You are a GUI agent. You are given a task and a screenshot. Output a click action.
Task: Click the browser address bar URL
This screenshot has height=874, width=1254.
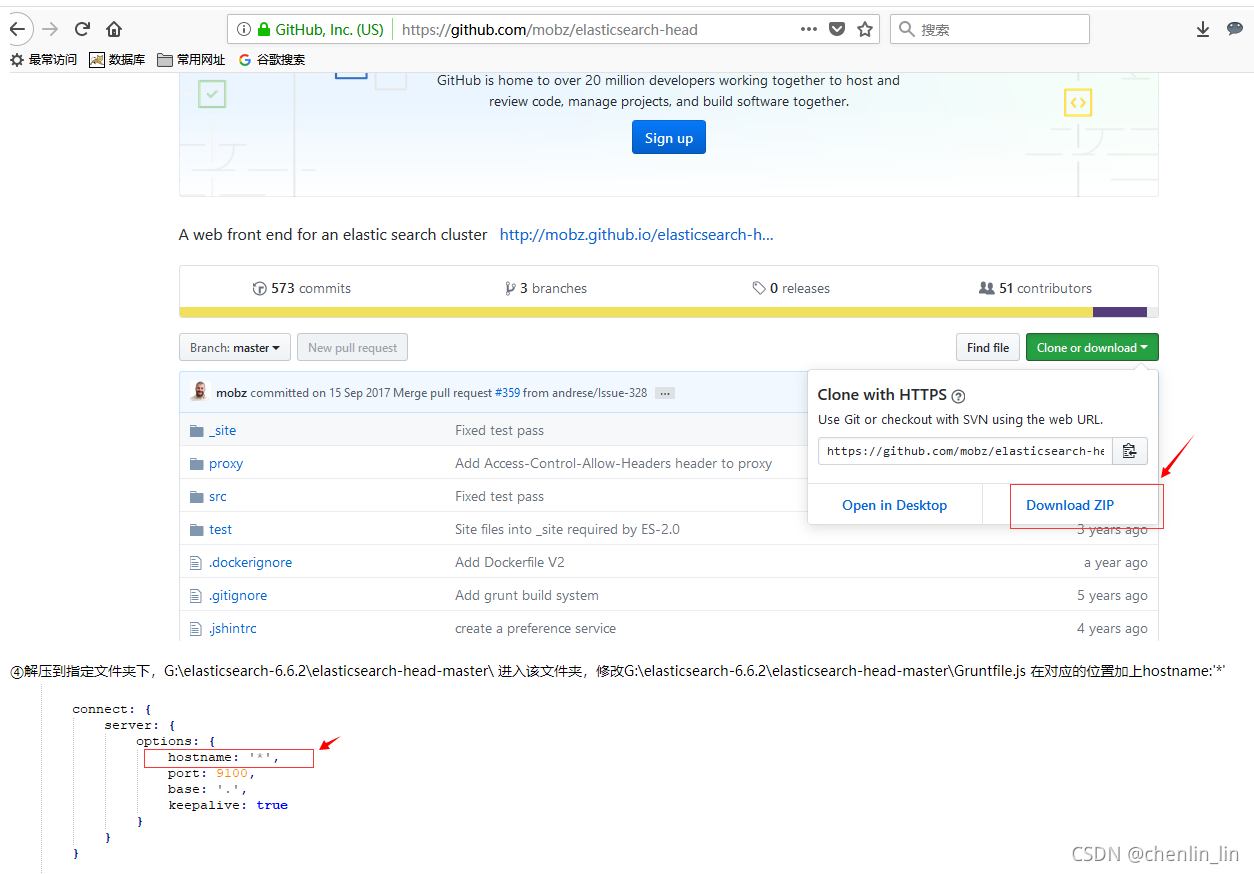coord(550,29)
